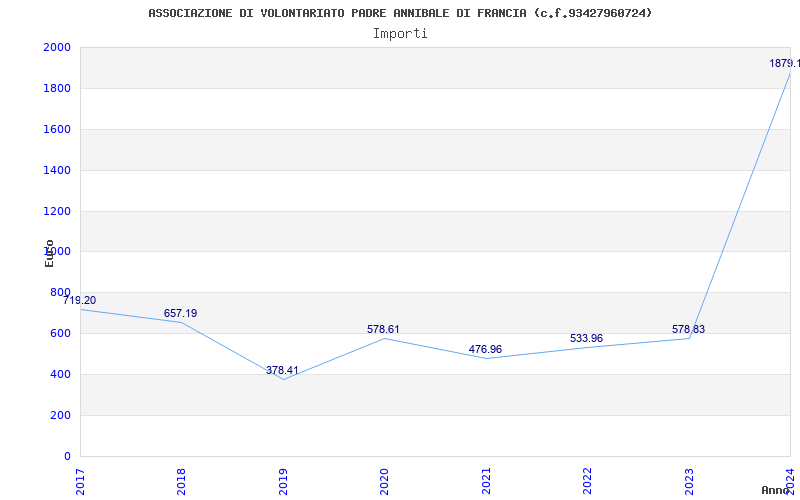This screenshot has height=500, width=800.
Task: Click the 0 value on the y-axis
Action: coord(67,457)
